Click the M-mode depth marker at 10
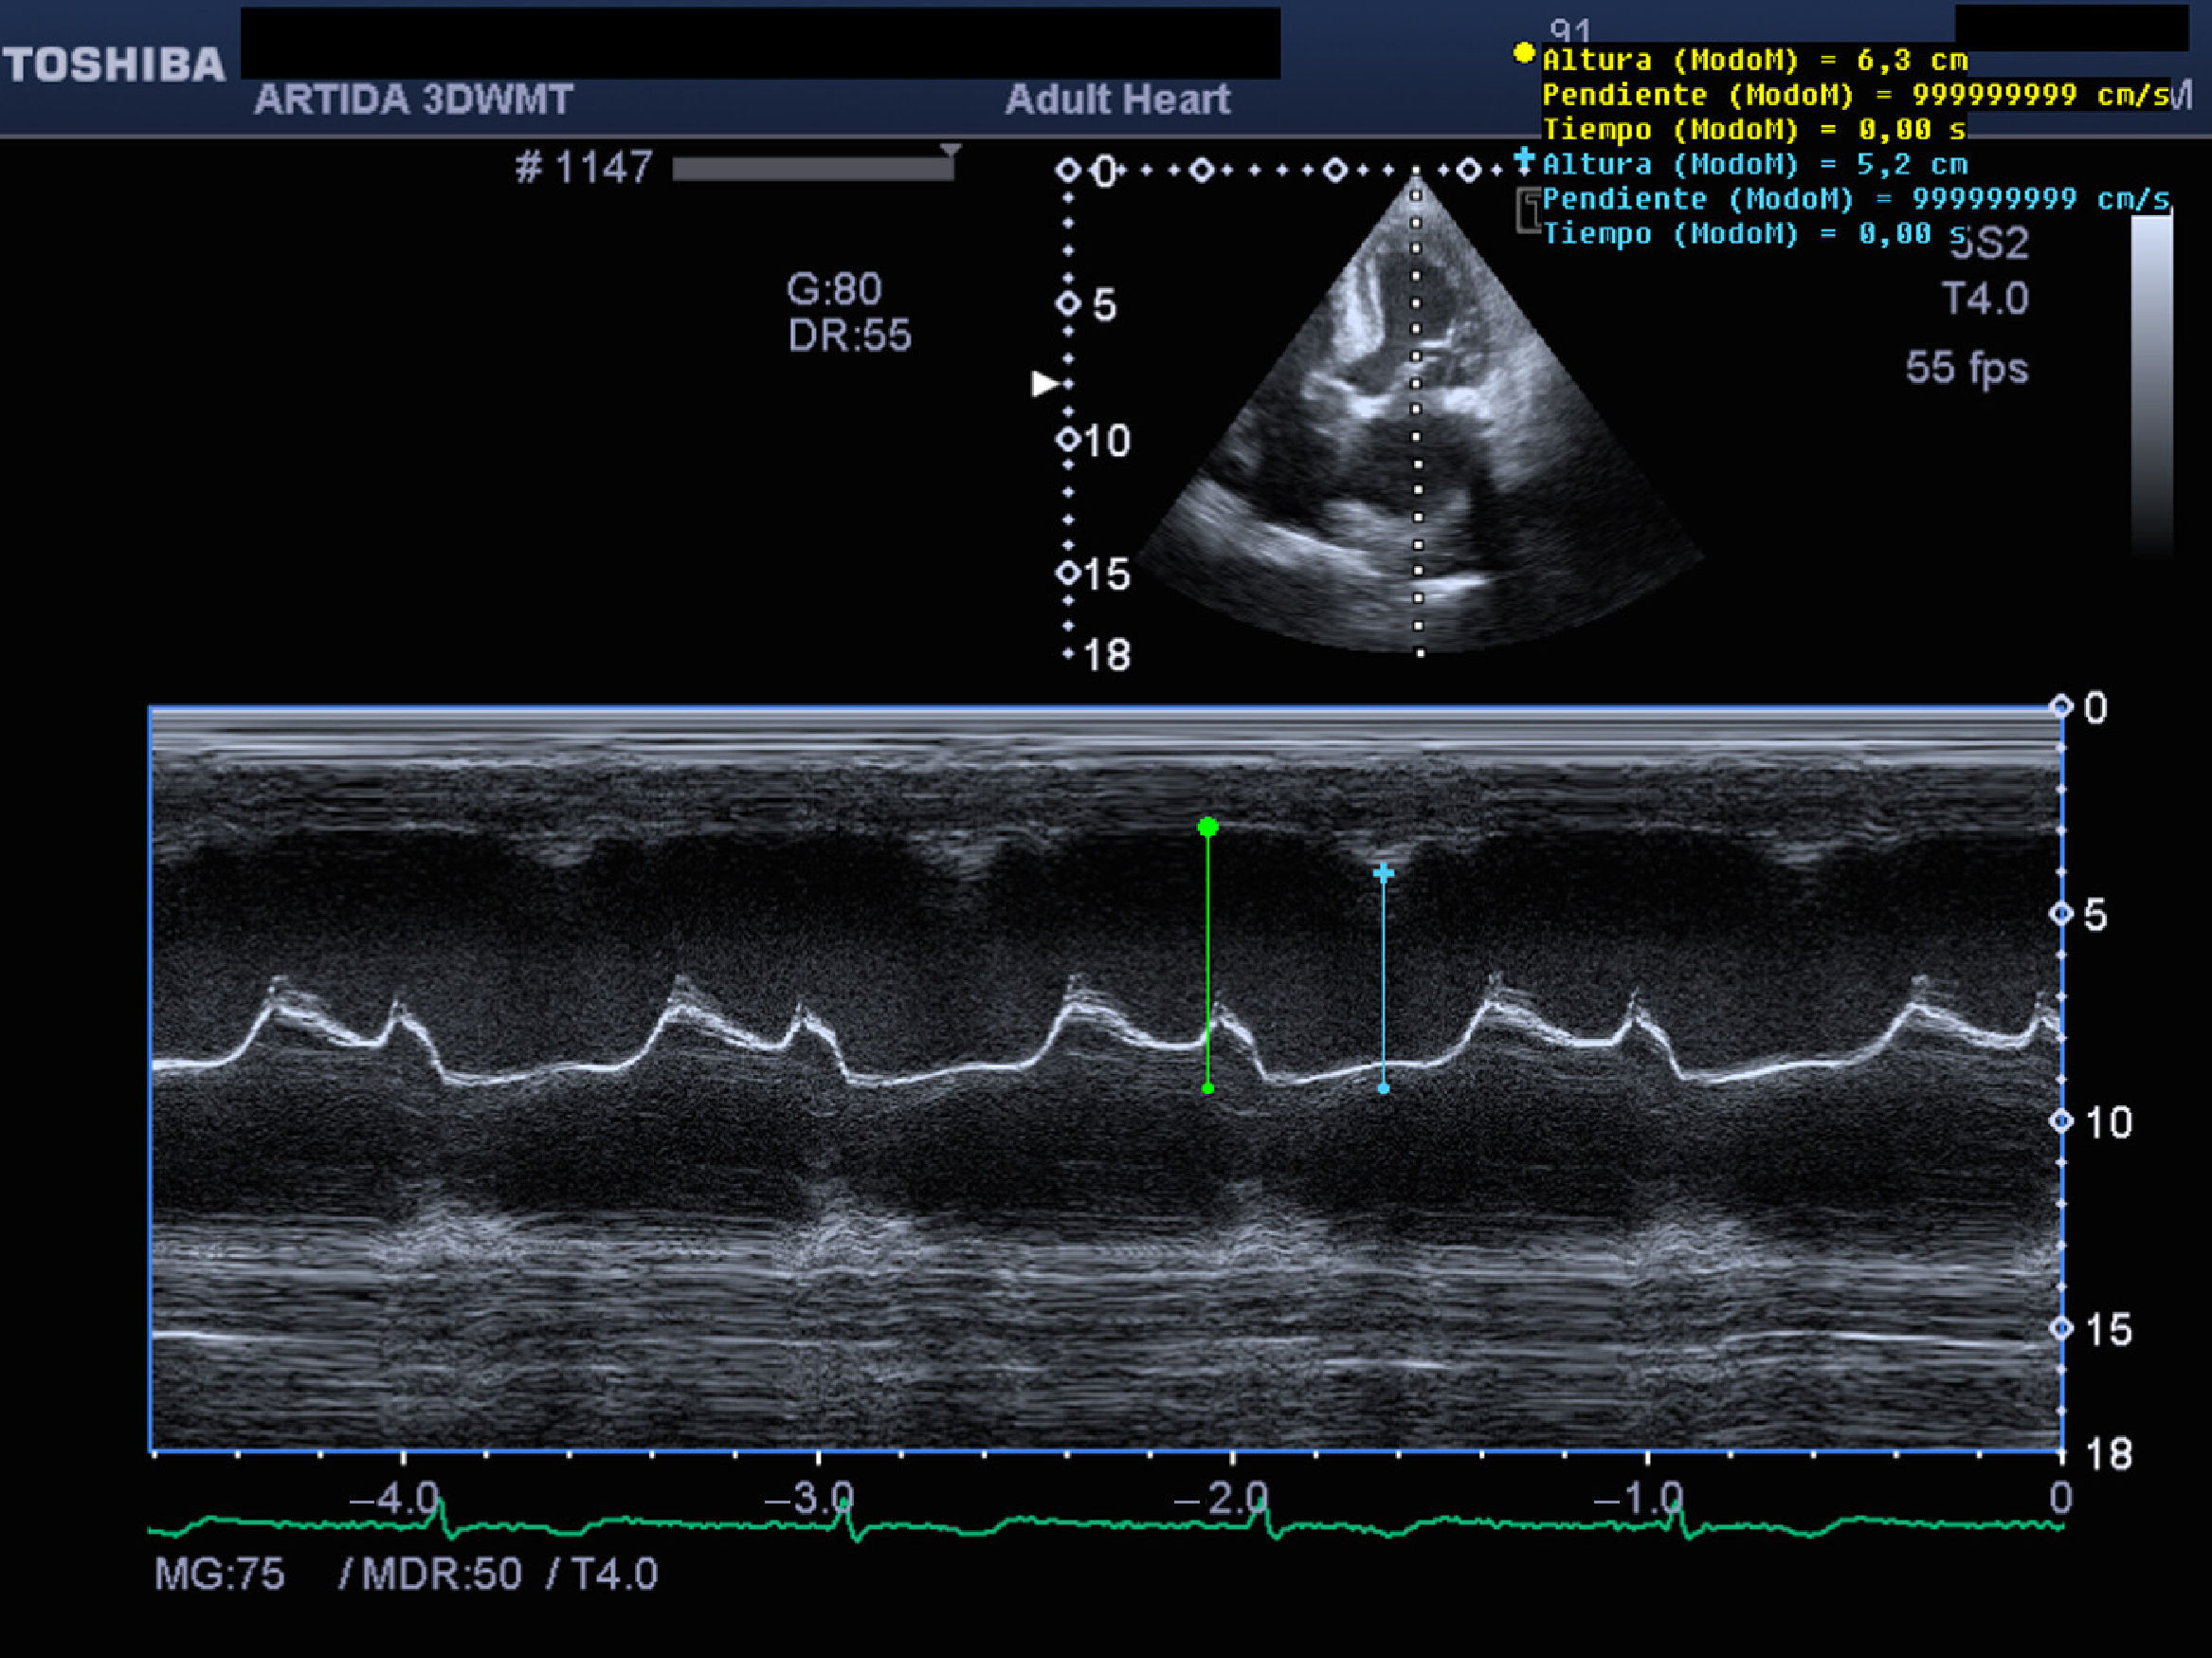This screenshot has height=1658, width=2212. pos(2060,1122)
